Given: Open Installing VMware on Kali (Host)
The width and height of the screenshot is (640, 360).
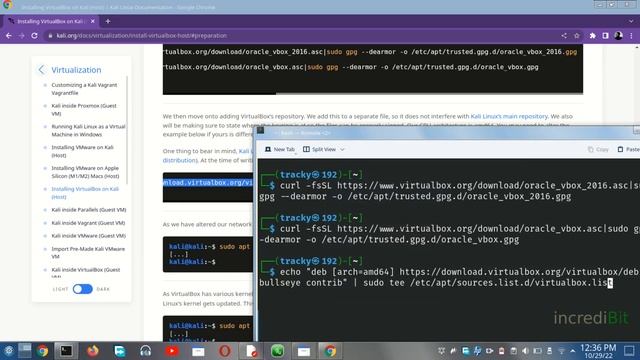Looking at the screenshot, I should point(82,151).
